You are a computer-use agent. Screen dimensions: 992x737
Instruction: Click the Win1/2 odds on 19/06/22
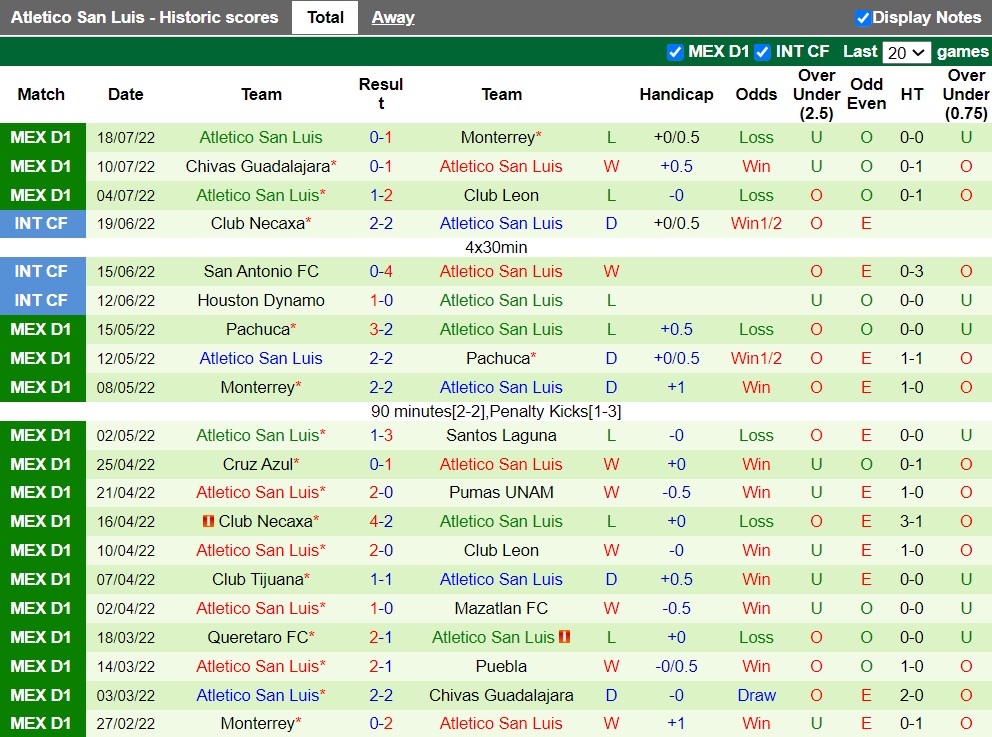756,223
